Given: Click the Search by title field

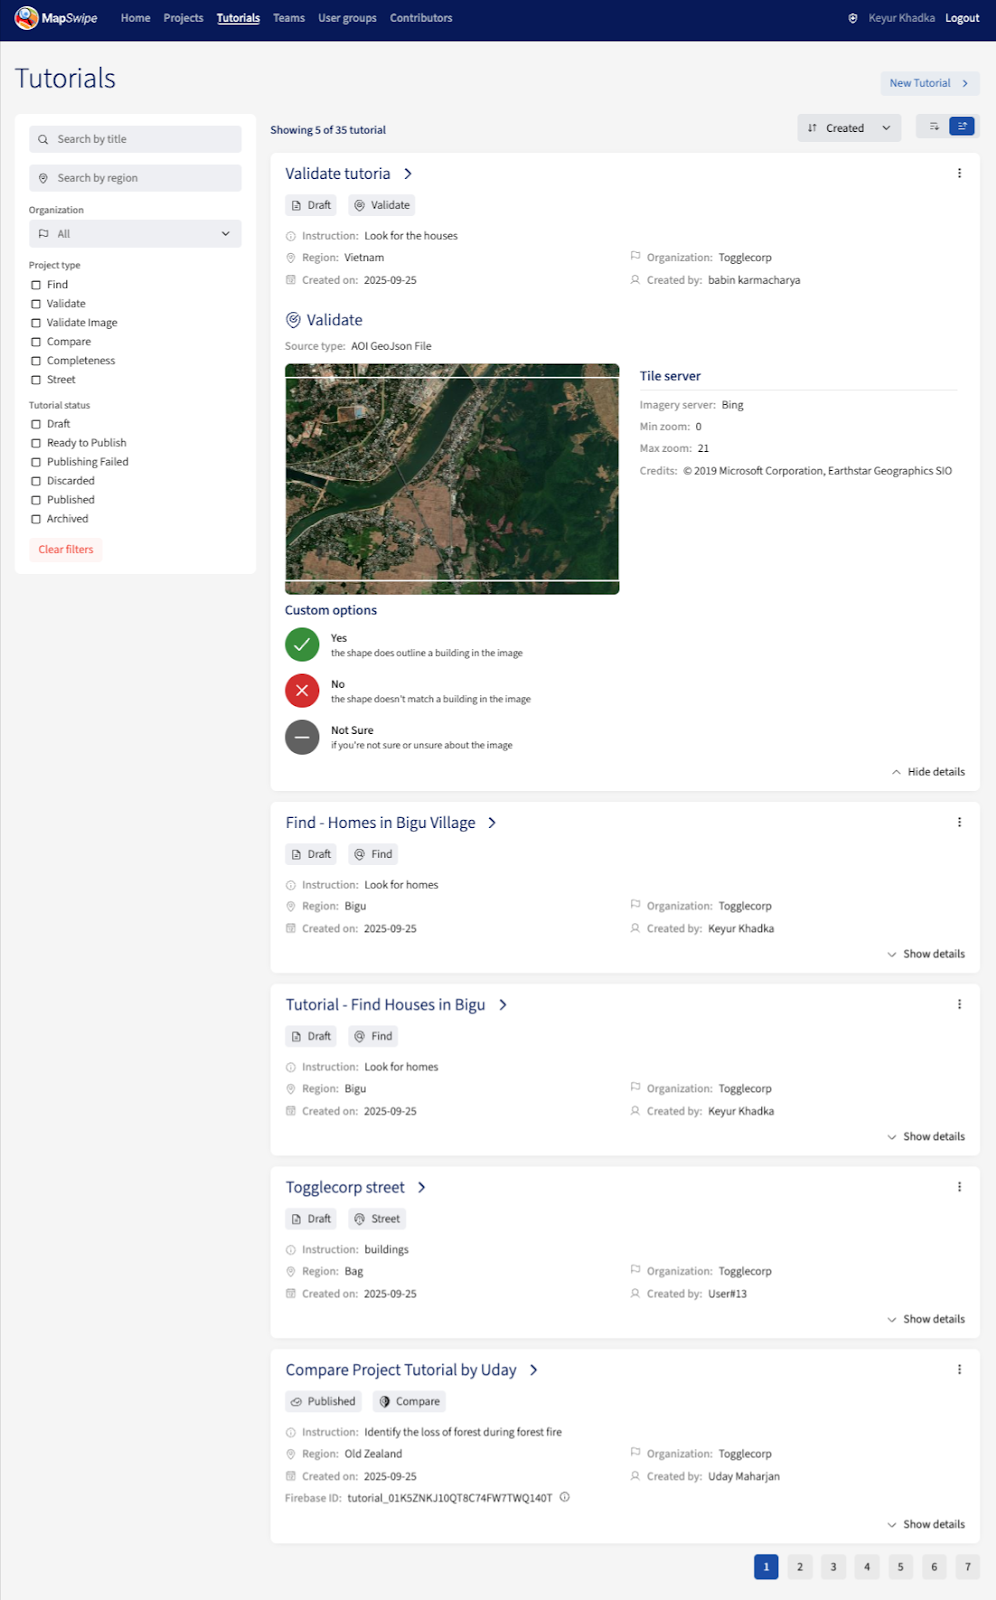Looking at the screenshot, I should pyautogui.click(x=135, y=139).
